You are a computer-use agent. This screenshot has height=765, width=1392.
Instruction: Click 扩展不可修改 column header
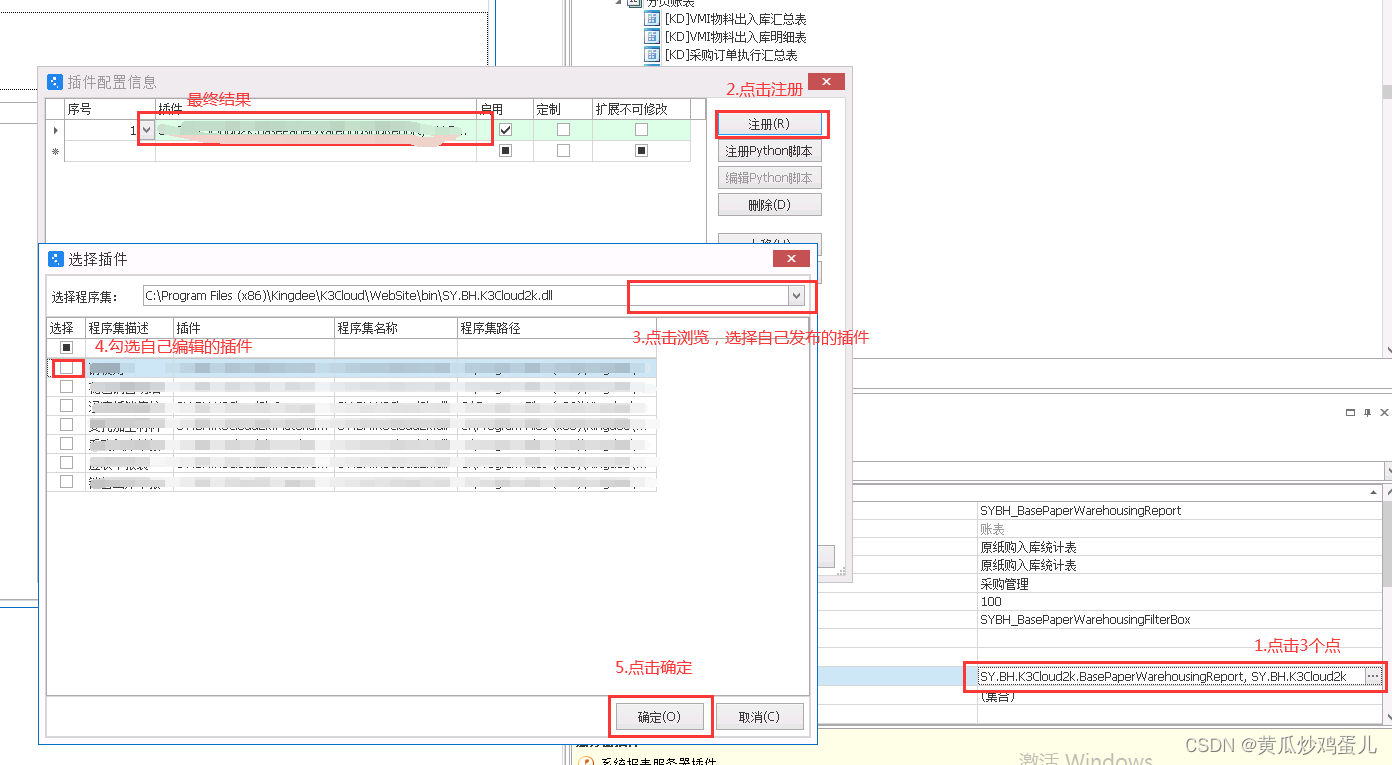[x=641, y=109]
